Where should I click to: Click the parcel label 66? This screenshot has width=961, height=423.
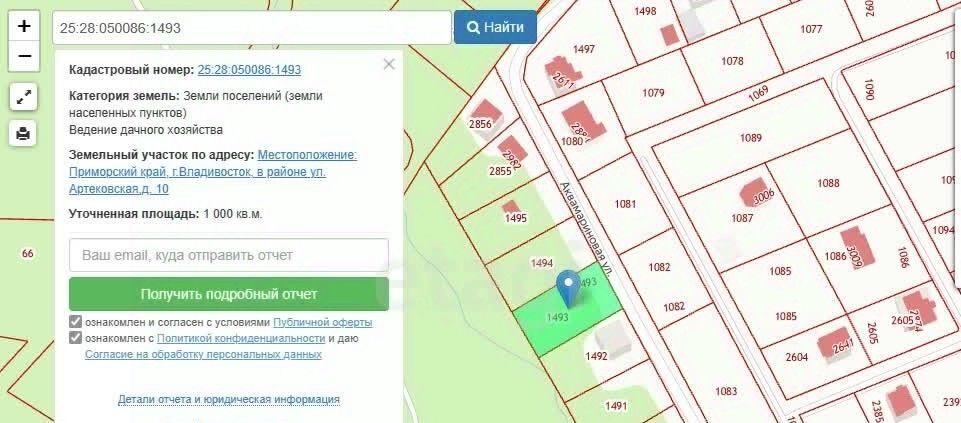(27, 253)
